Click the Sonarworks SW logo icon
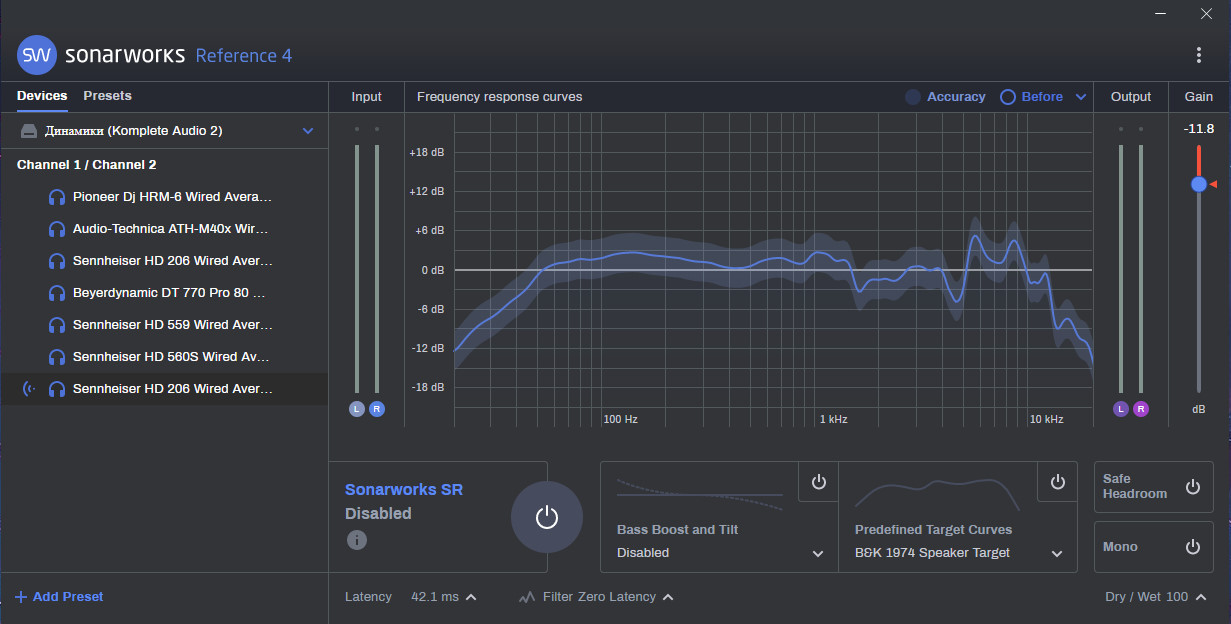 (37, 55)
